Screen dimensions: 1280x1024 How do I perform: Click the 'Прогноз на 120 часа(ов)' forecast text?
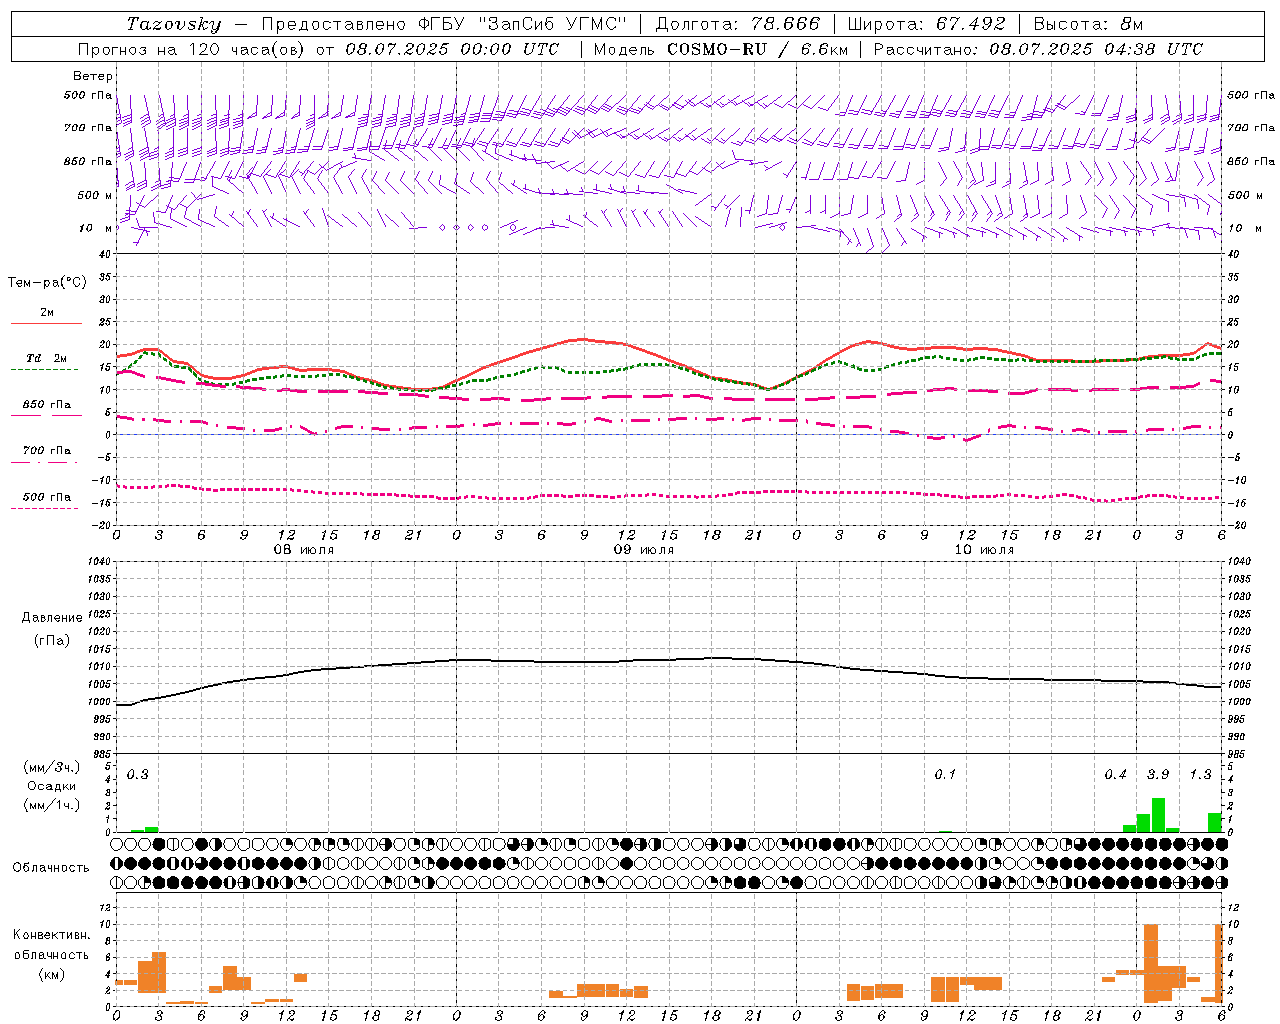point(193,49)
